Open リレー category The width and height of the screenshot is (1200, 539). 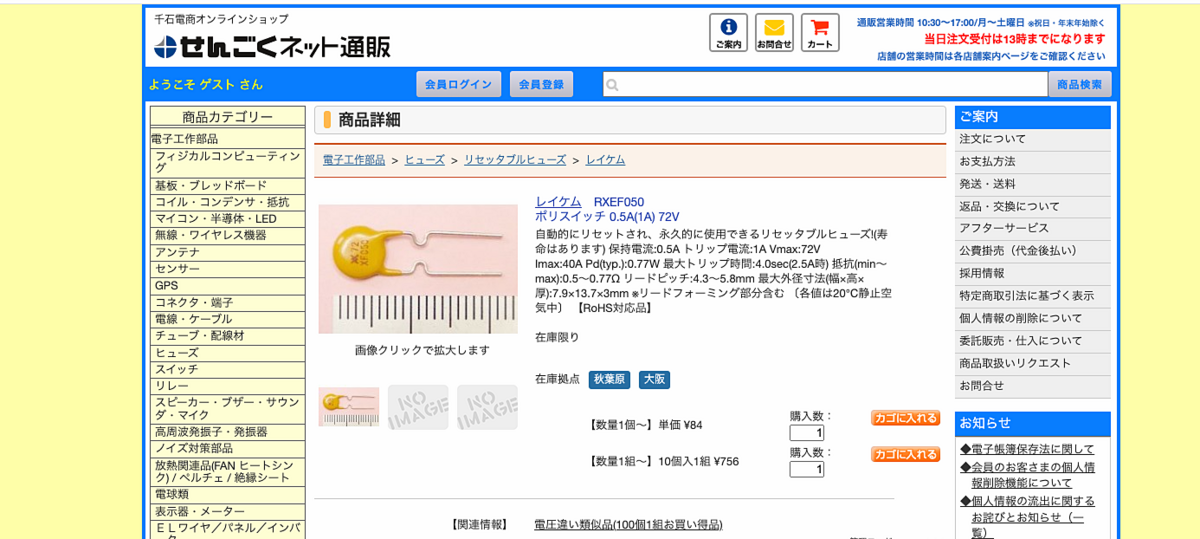[227, 385]
